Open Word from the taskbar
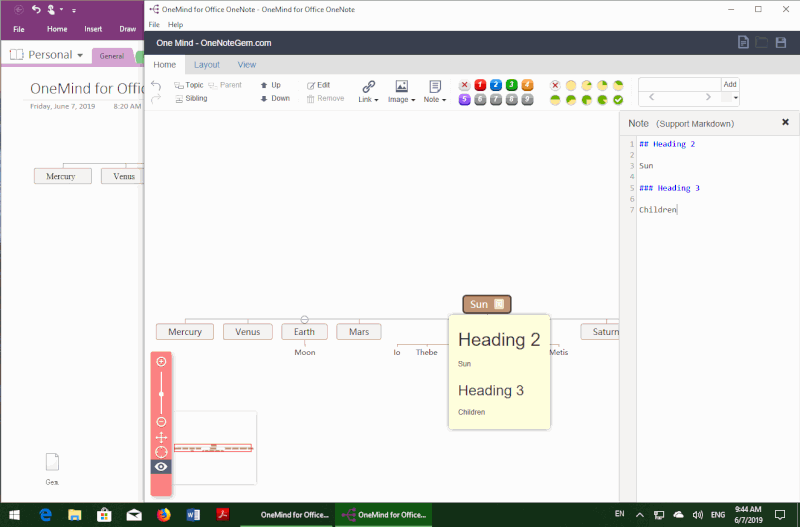Viewport: 800px width, 527px height. (193, 515)
